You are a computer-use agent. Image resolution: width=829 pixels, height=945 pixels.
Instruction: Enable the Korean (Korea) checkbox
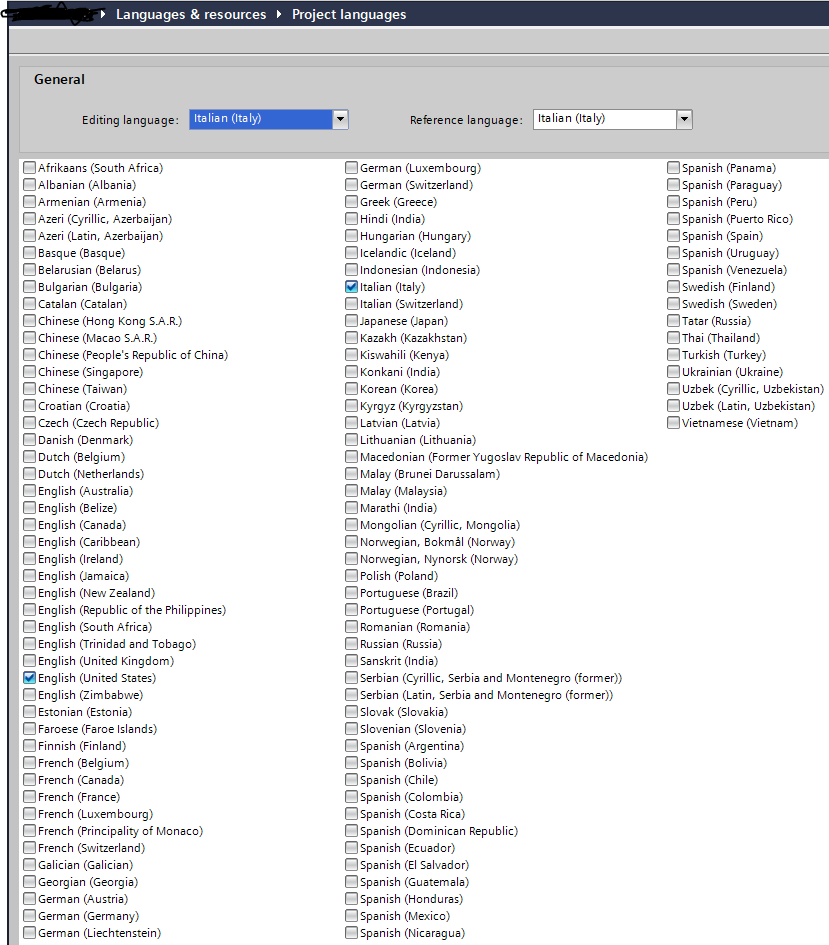pyautogui.click(x=351, y=389)
